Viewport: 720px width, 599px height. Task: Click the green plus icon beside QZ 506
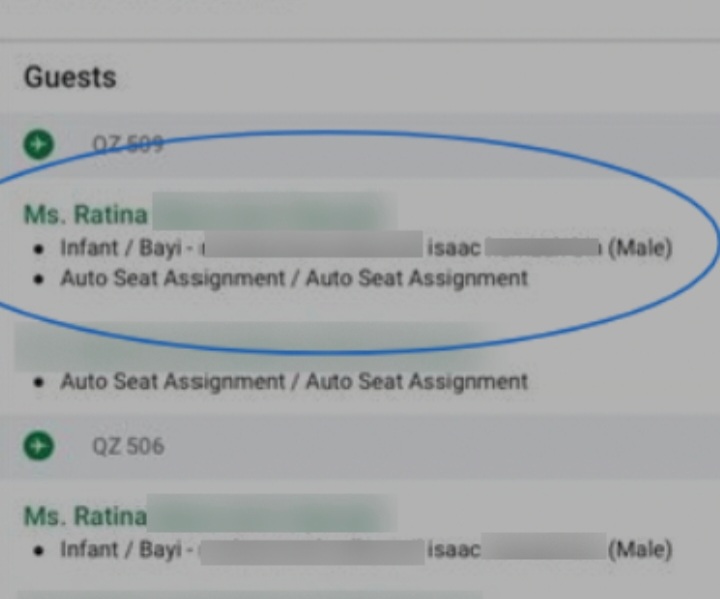[38, 446]
